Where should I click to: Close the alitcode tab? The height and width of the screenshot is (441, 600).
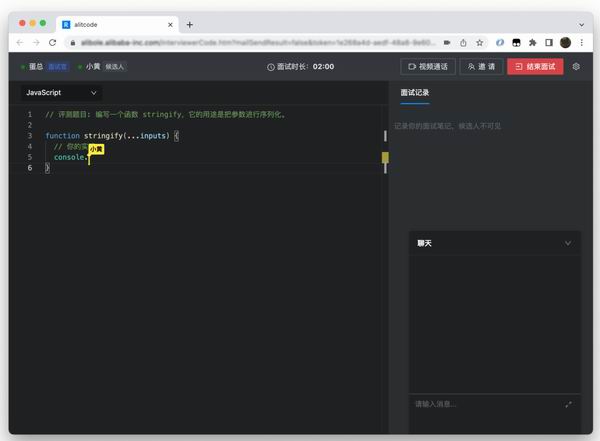[170, 25]
